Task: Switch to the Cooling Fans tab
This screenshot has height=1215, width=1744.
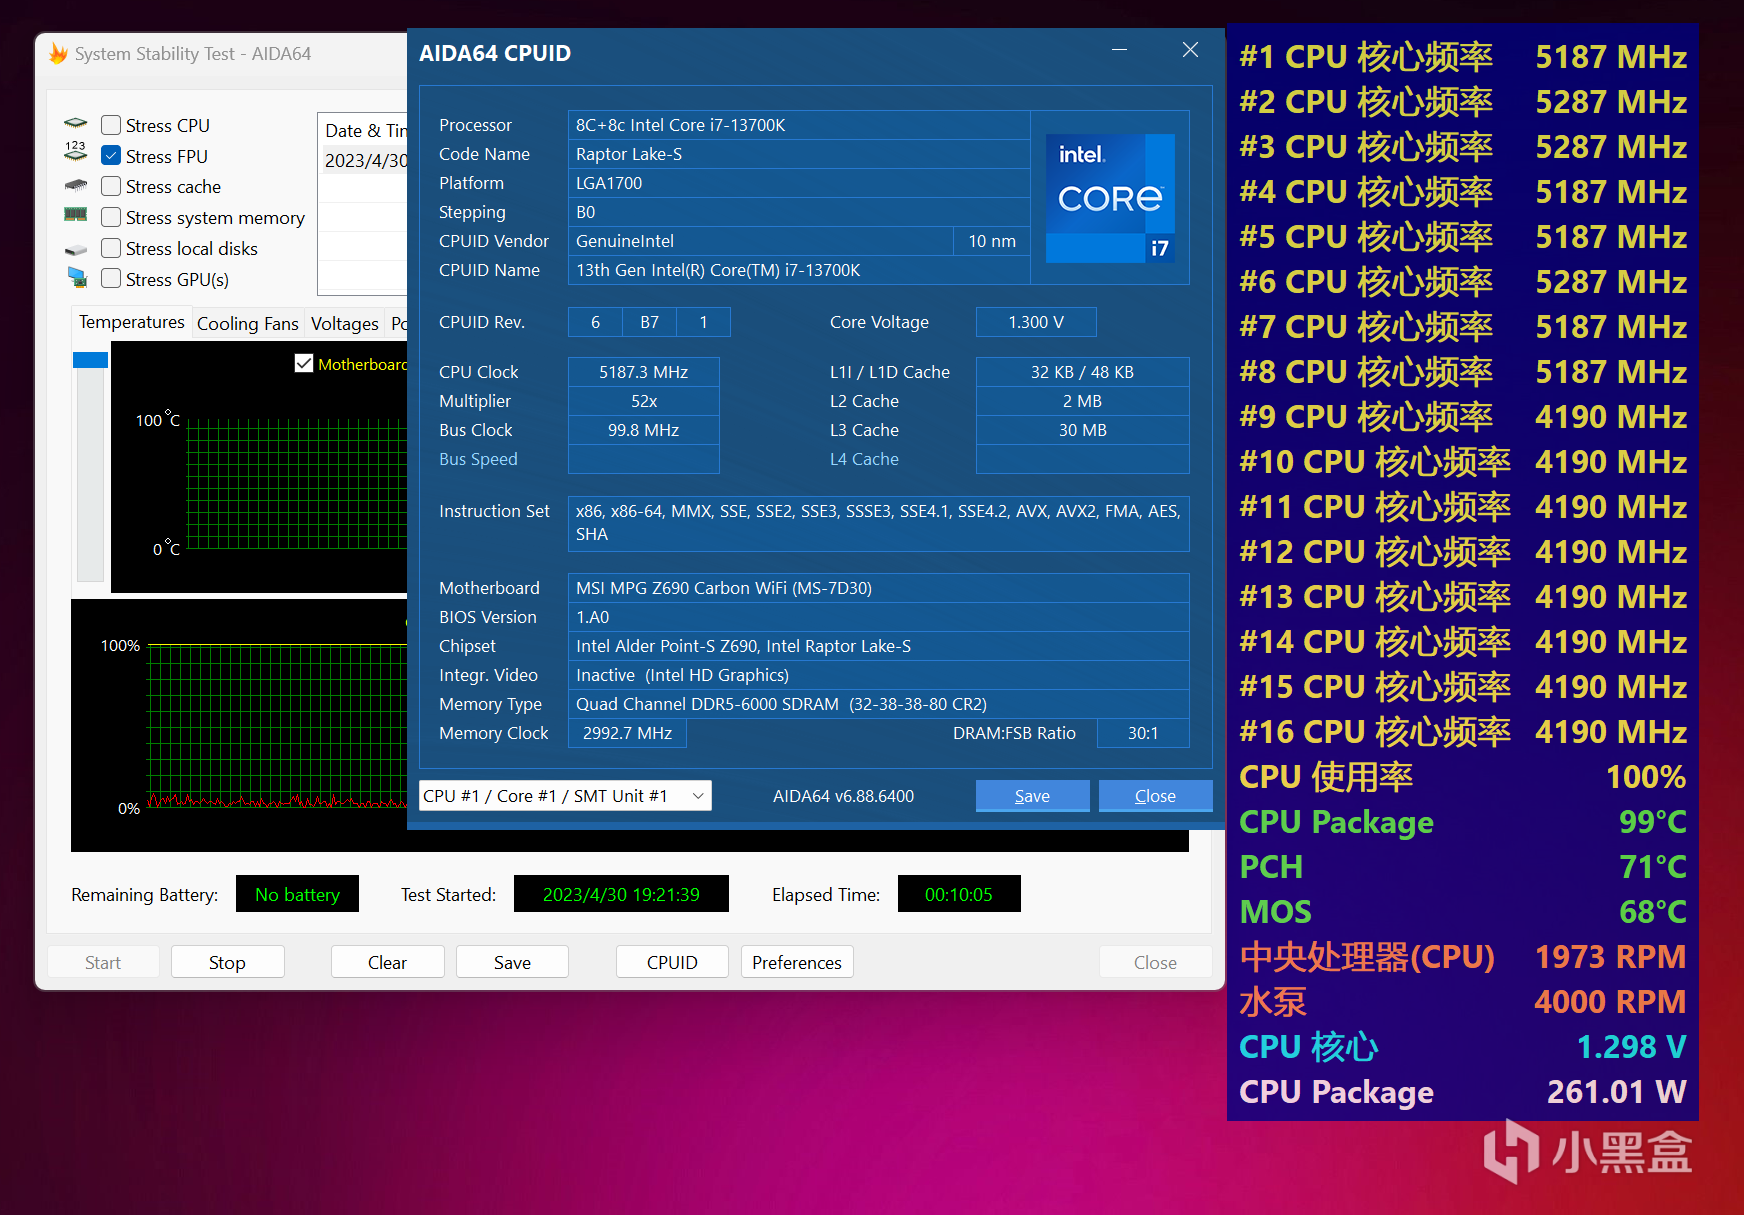Action: point(247,324)
